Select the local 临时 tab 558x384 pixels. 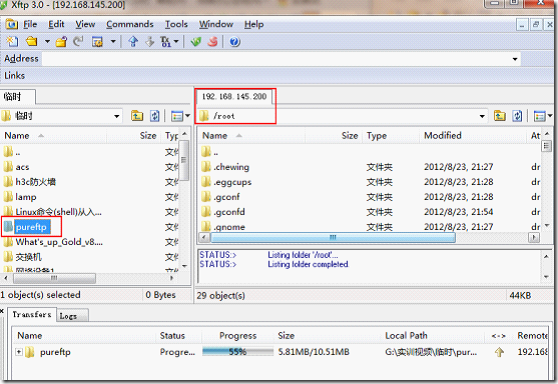(x=17, y=96)
